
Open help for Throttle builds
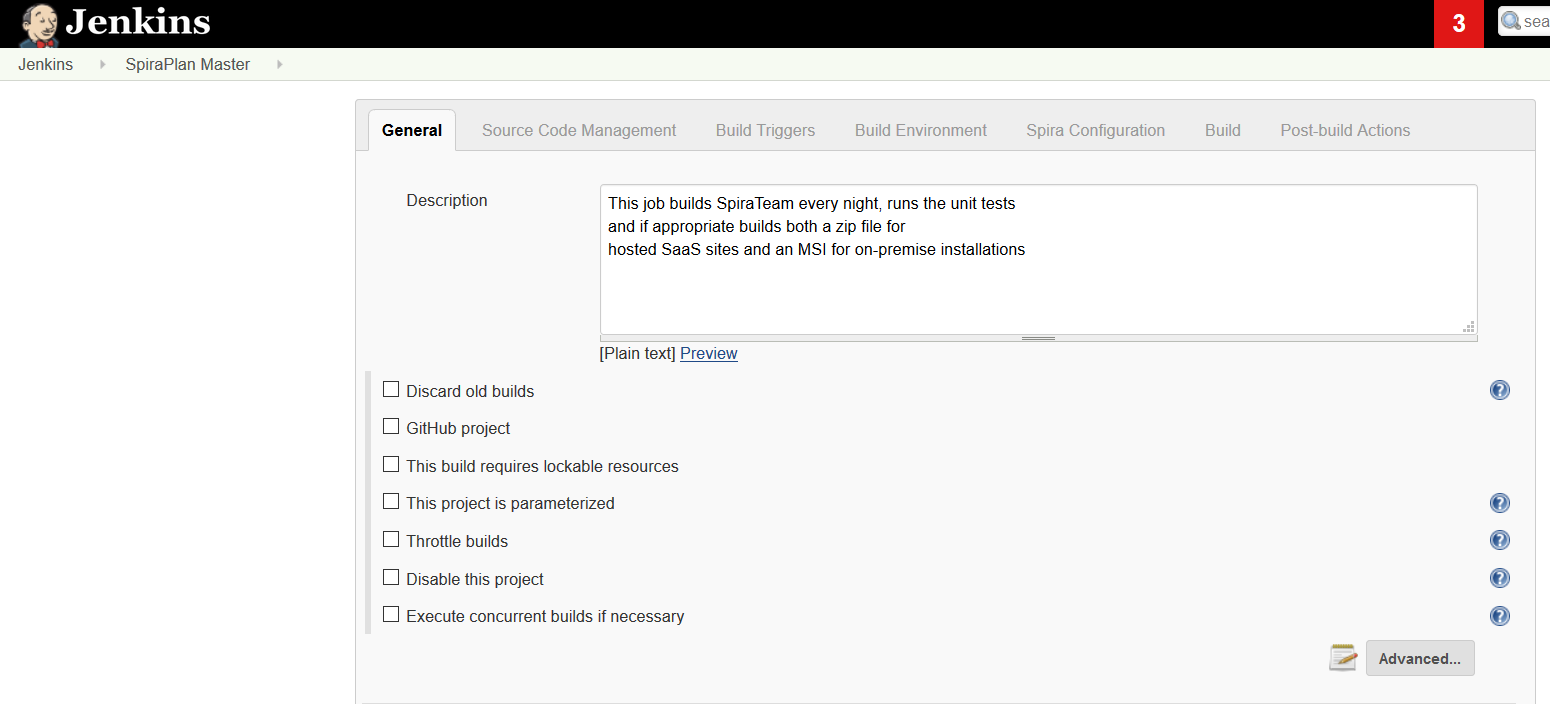click(x=1499, y=540)
